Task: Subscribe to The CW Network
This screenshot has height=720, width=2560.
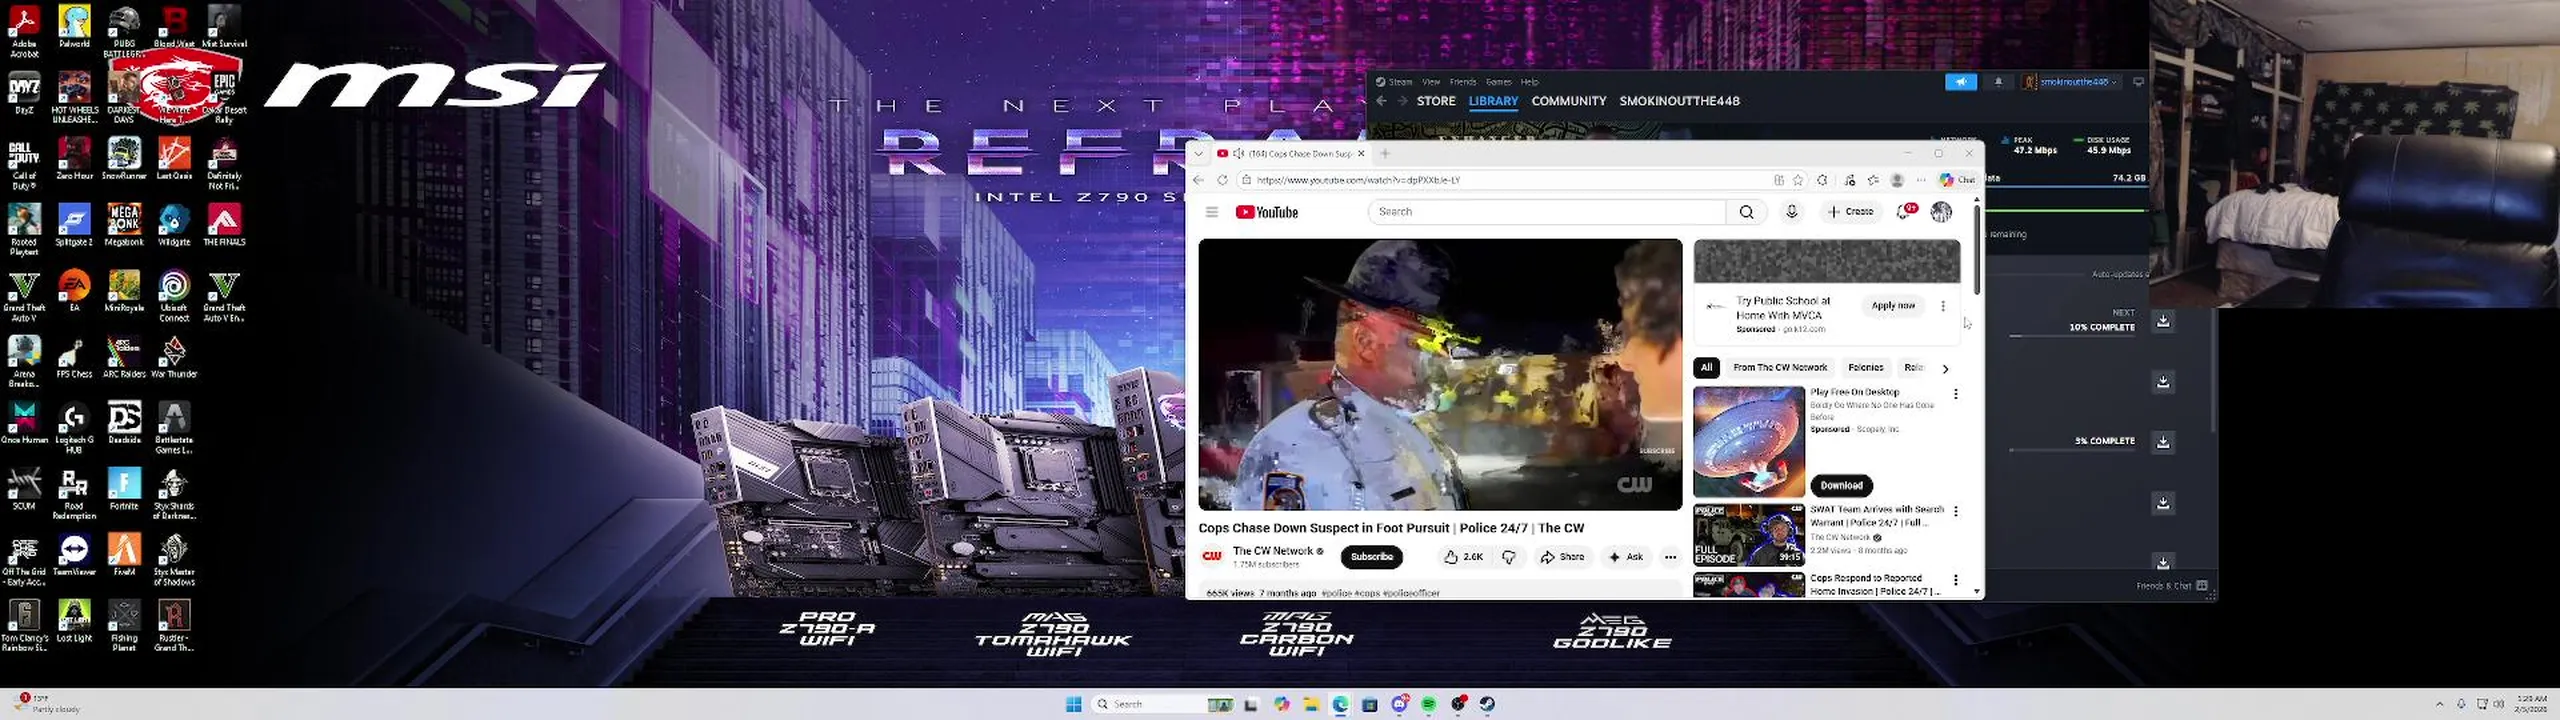Action: point(1371,557)
